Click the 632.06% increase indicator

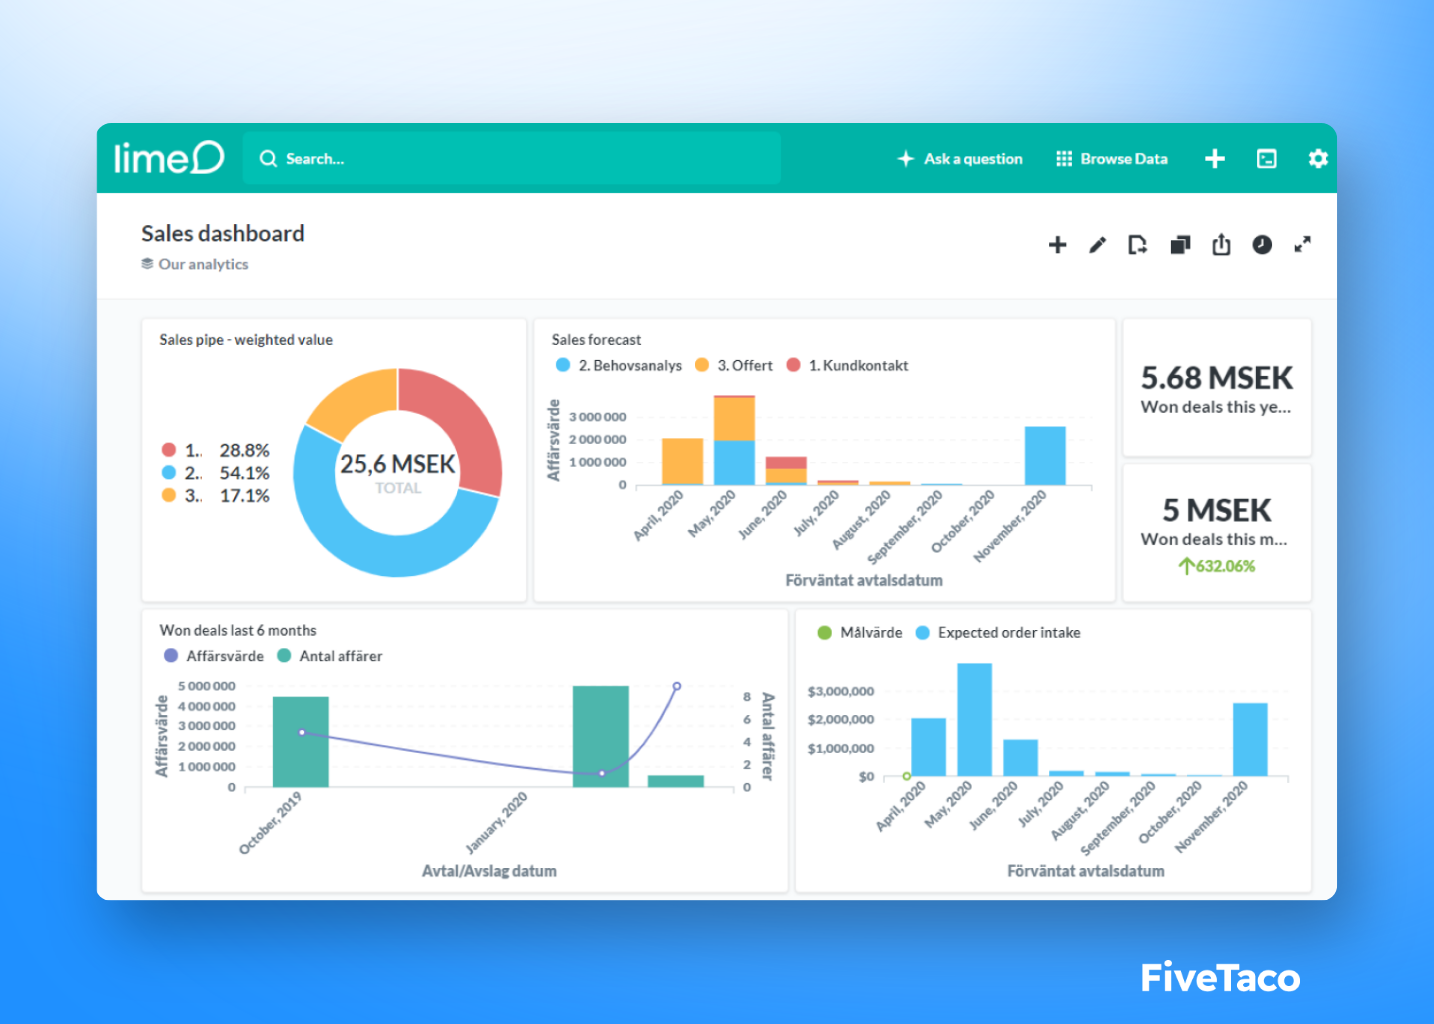(x=1217, y=566)
